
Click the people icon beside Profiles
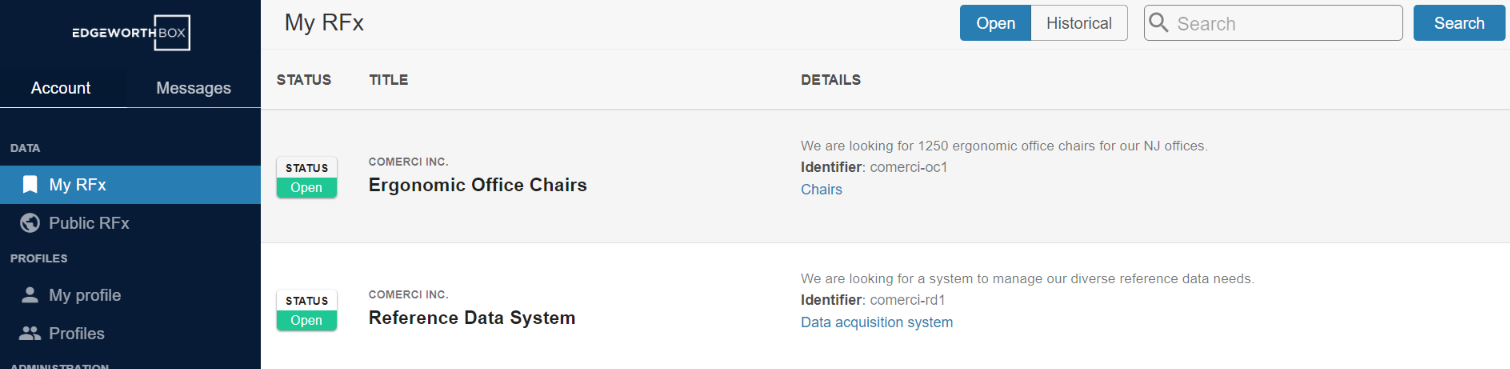coord(30,333)
